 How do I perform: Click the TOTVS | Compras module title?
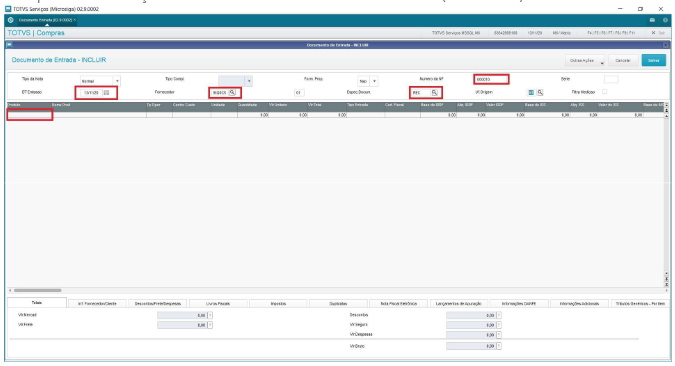[x=36, y=33]
